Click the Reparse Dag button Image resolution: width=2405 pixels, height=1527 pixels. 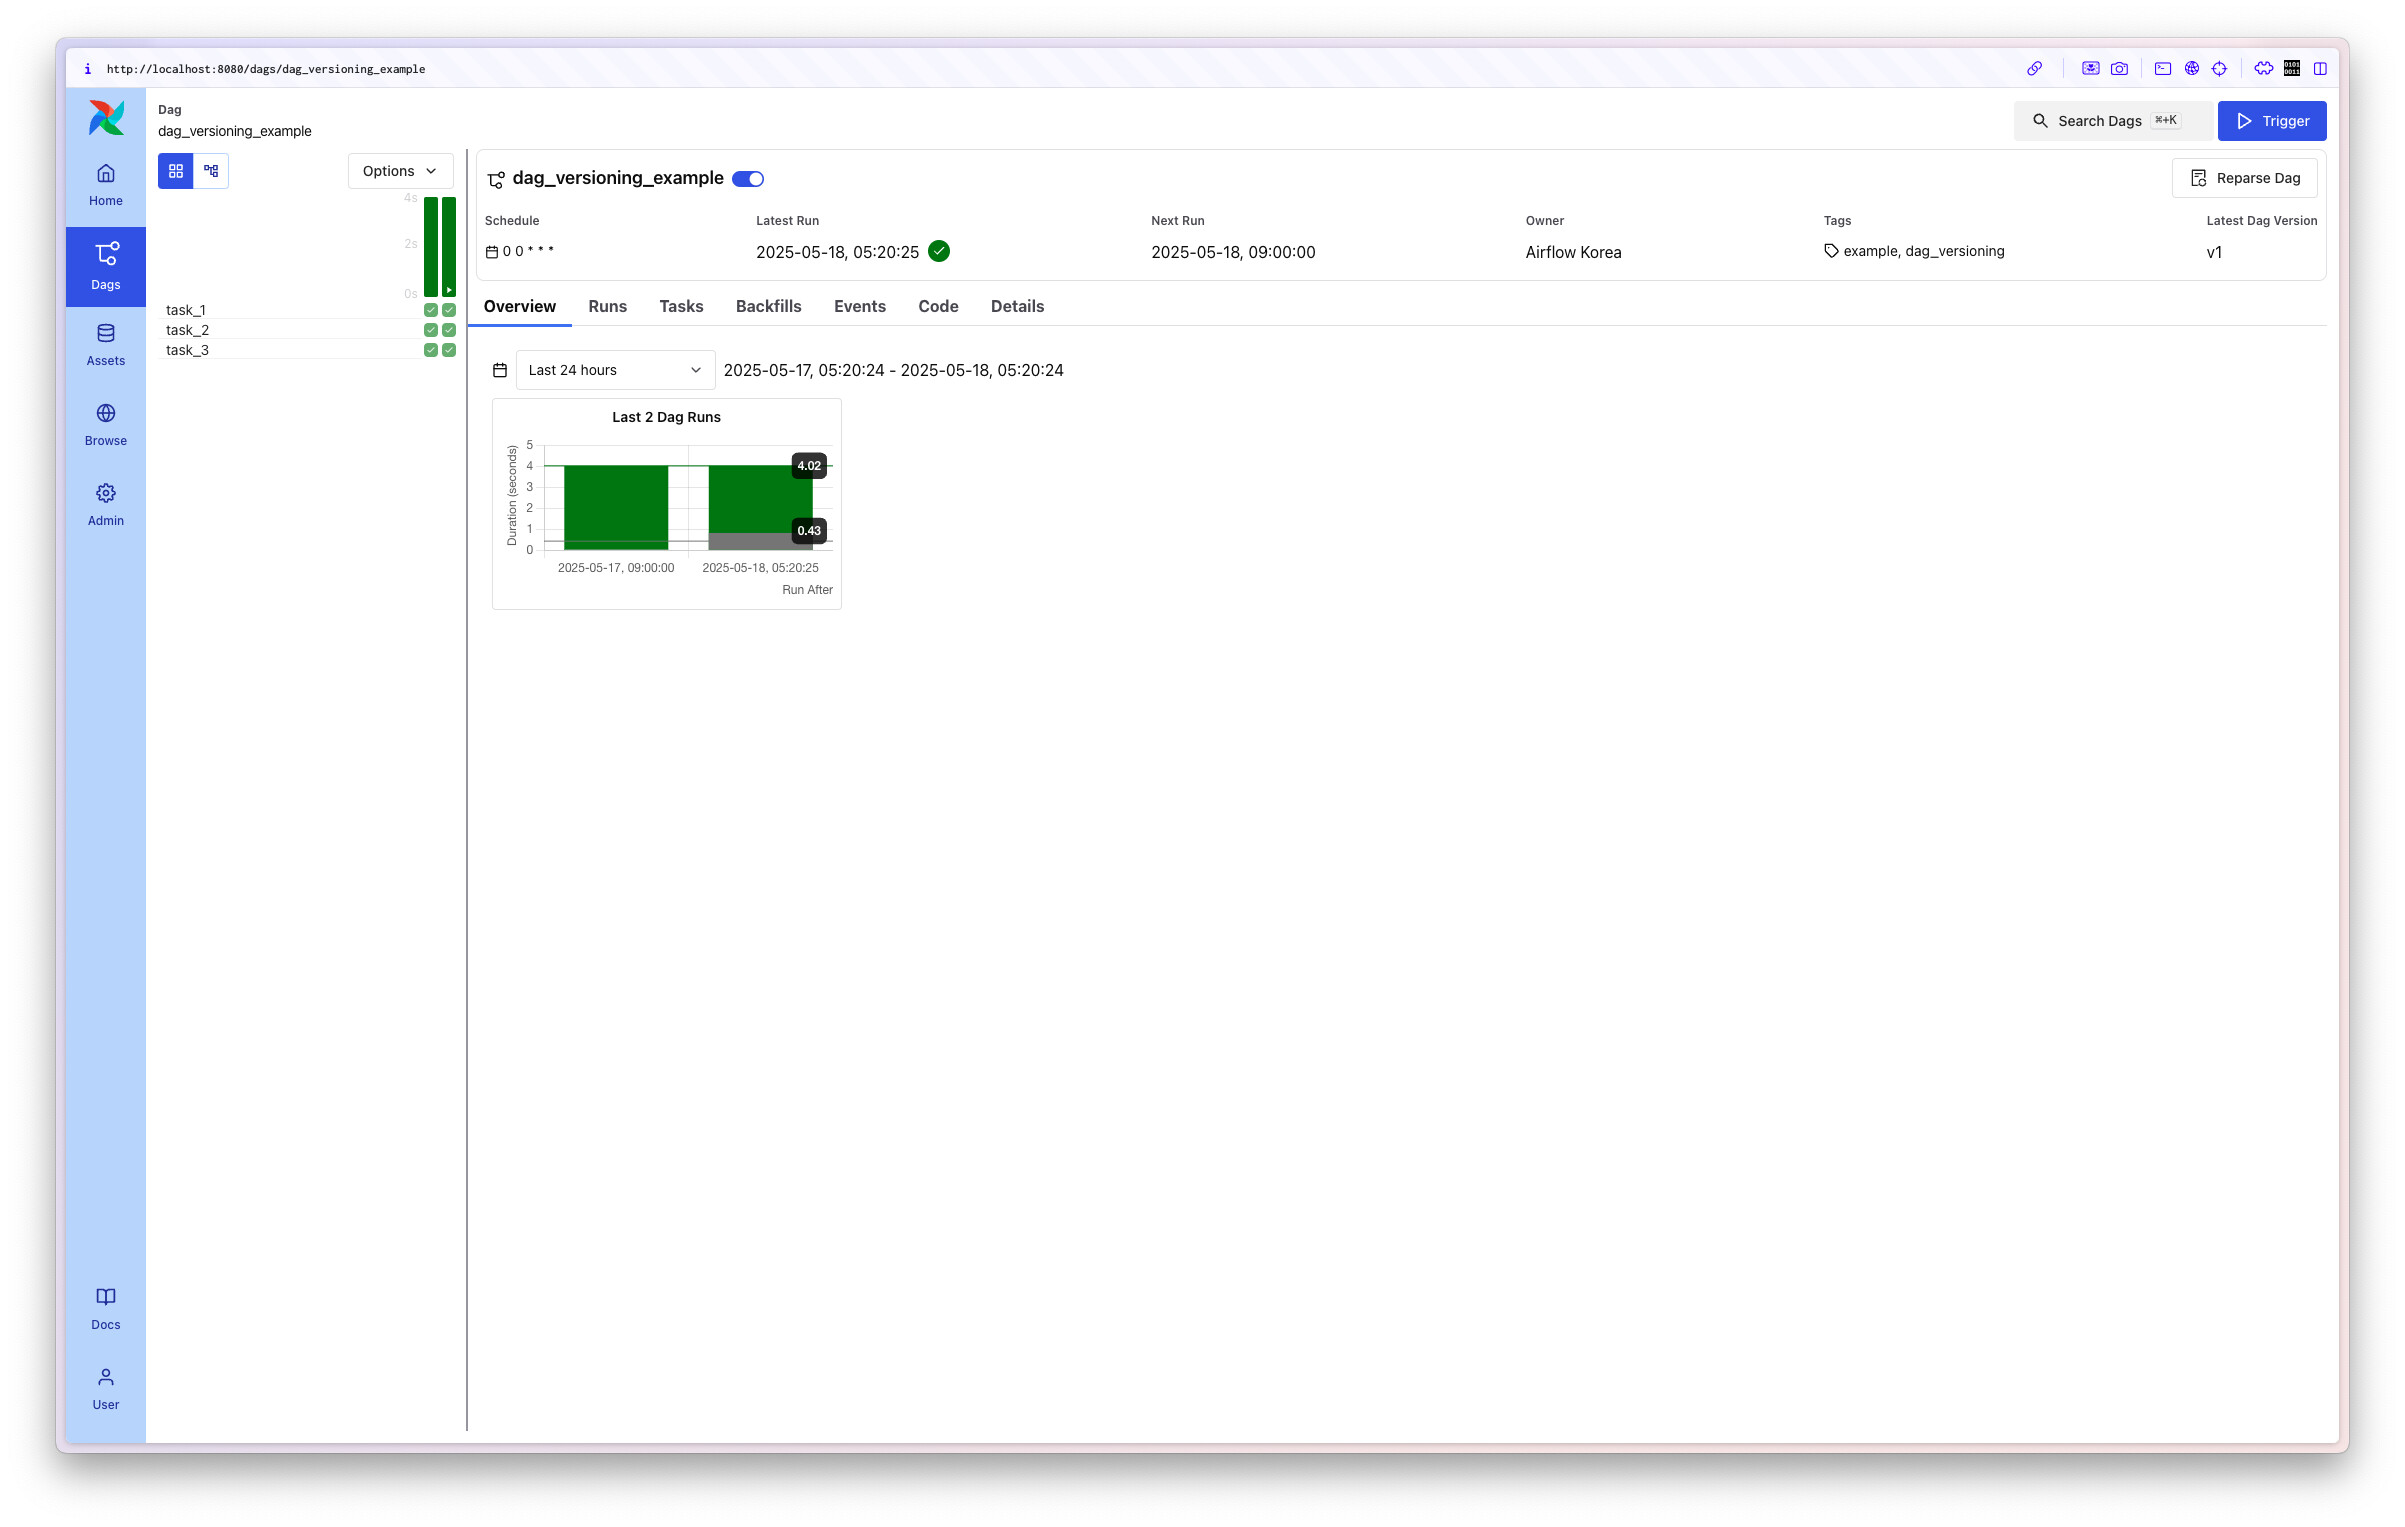coord(2244,178)
